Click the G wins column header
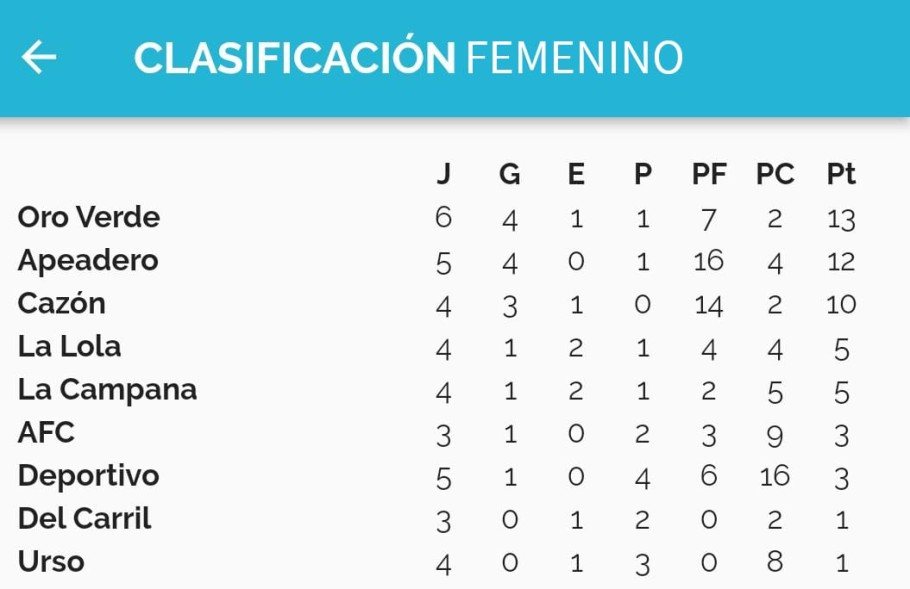This screenshot has width=910, height=589. pyautogui.click(x=509, y=174)
